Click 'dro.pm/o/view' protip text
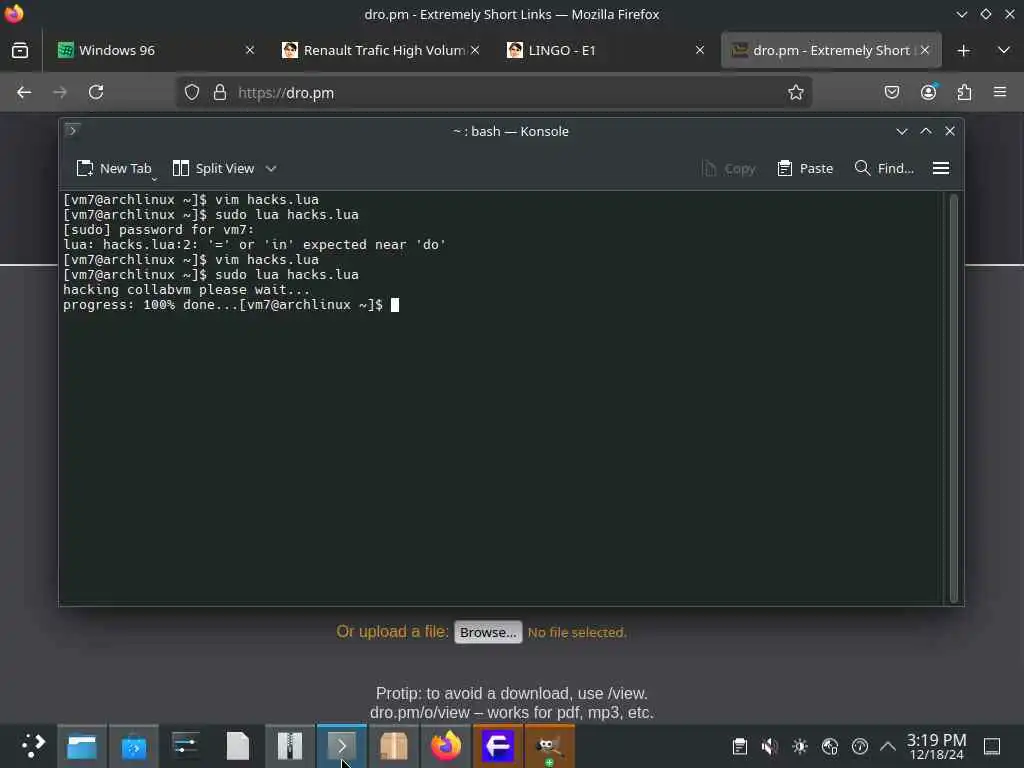This screenshot has height=768, width=1024. 420,712
